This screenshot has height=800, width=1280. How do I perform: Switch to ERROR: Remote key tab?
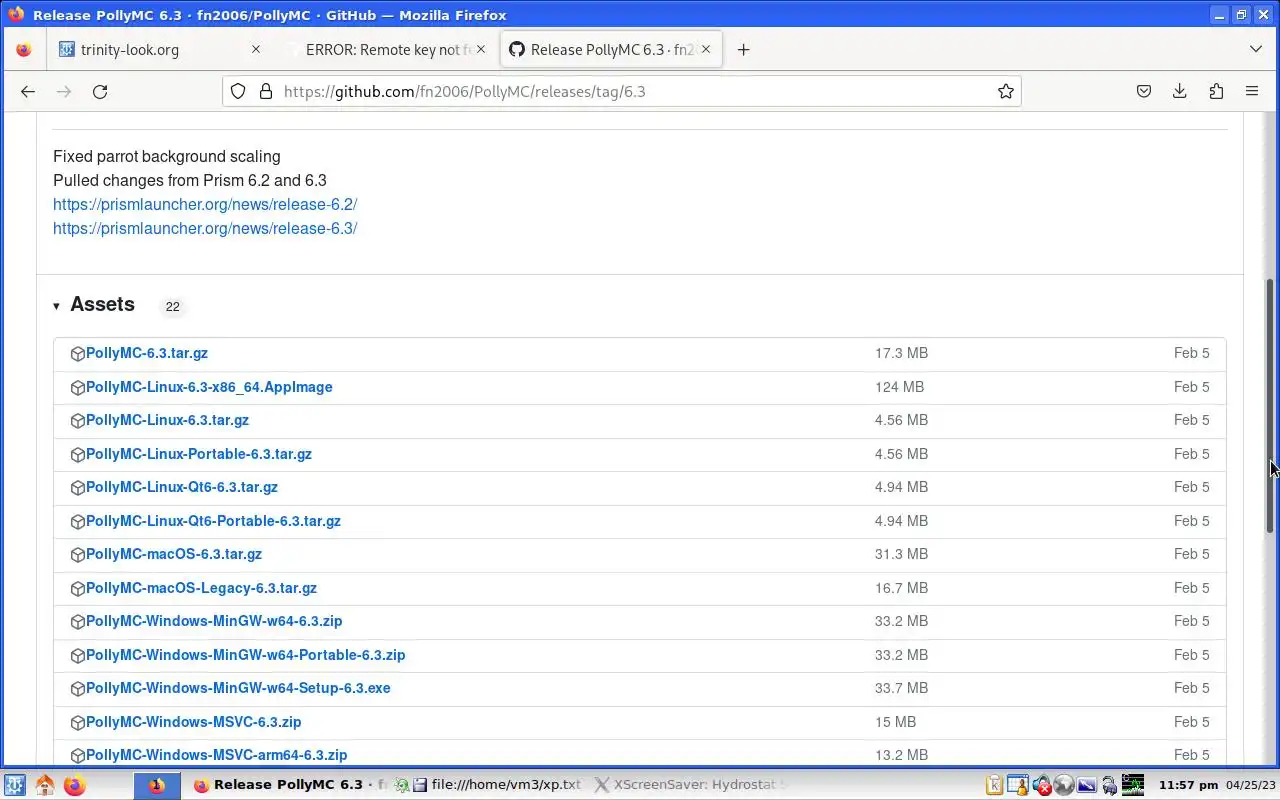click(x=386, y=49)
